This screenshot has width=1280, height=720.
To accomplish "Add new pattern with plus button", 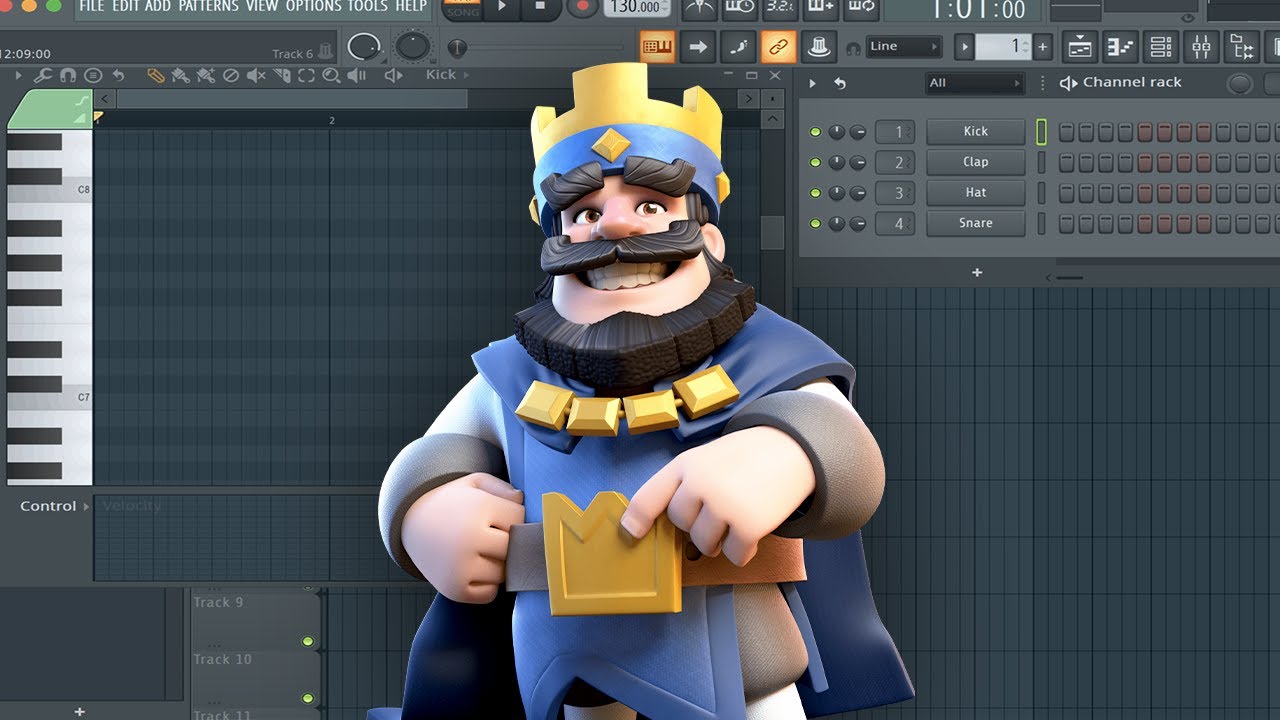I will tap(1042, 46).
